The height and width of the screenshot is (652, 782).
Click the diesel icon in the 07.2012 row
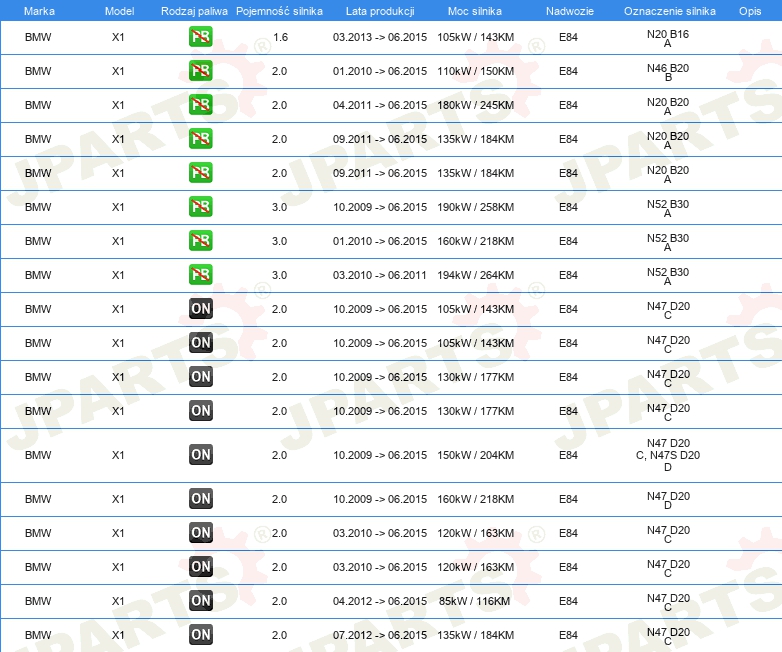pyautogui.click(x=200, y=635)
